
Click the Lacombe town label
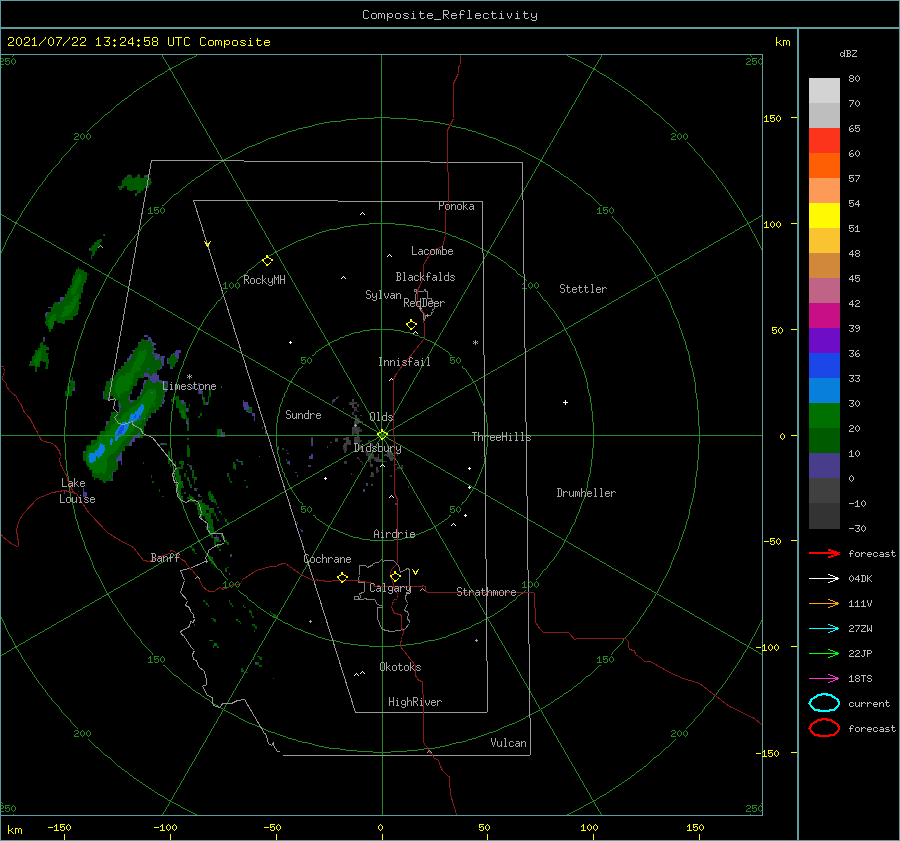432,251
